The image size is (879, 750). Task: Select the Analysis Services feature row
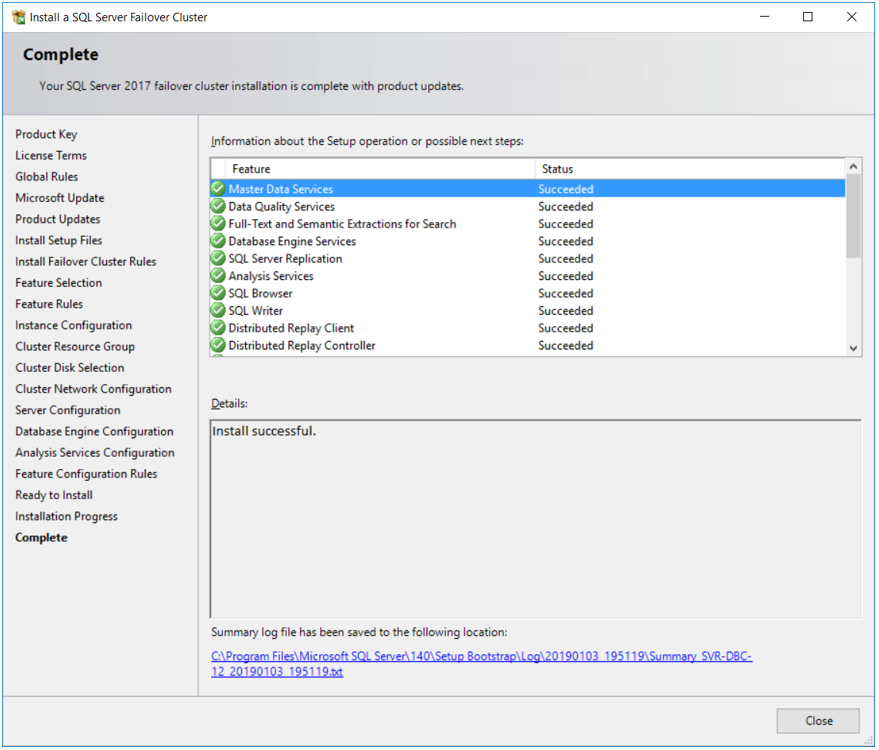pos(528,276)
